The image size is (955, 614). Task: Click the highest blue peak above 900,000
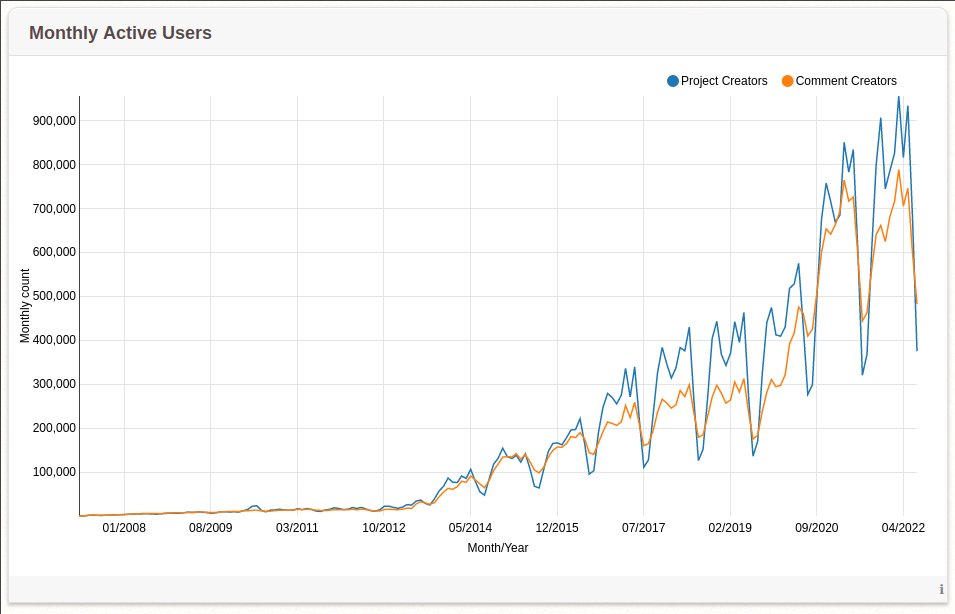(898, 97)
